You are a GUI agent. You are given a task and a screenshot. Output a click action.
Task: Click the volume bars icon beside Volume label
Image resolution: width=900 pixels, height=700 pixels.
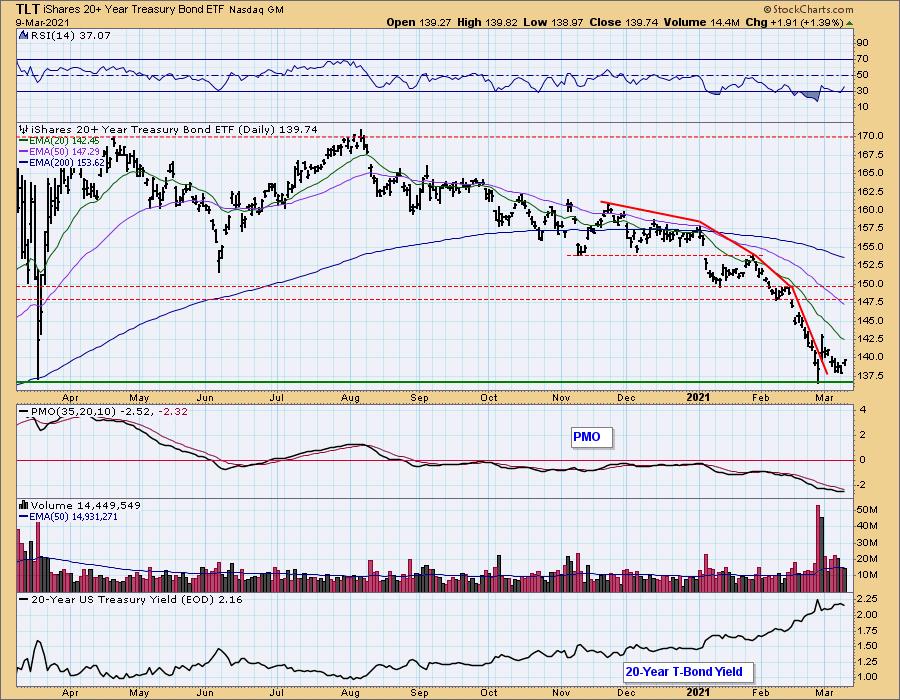[x=24, y=505]
